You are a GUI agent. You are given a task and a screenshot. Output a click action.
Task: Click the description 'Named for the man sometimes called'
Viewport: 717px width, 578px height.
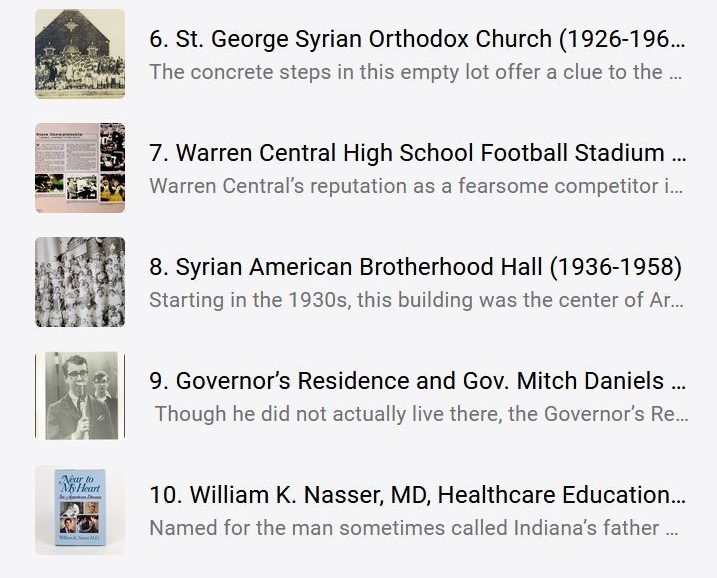415,528
